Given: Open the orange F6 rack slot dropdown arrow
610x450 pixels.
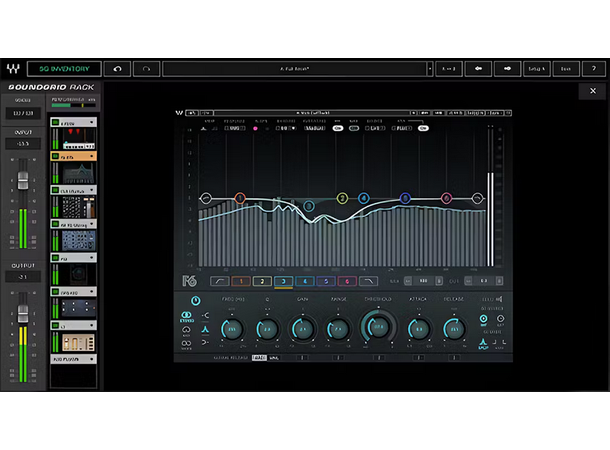Looking at the screenshot, I should point(92,156).
